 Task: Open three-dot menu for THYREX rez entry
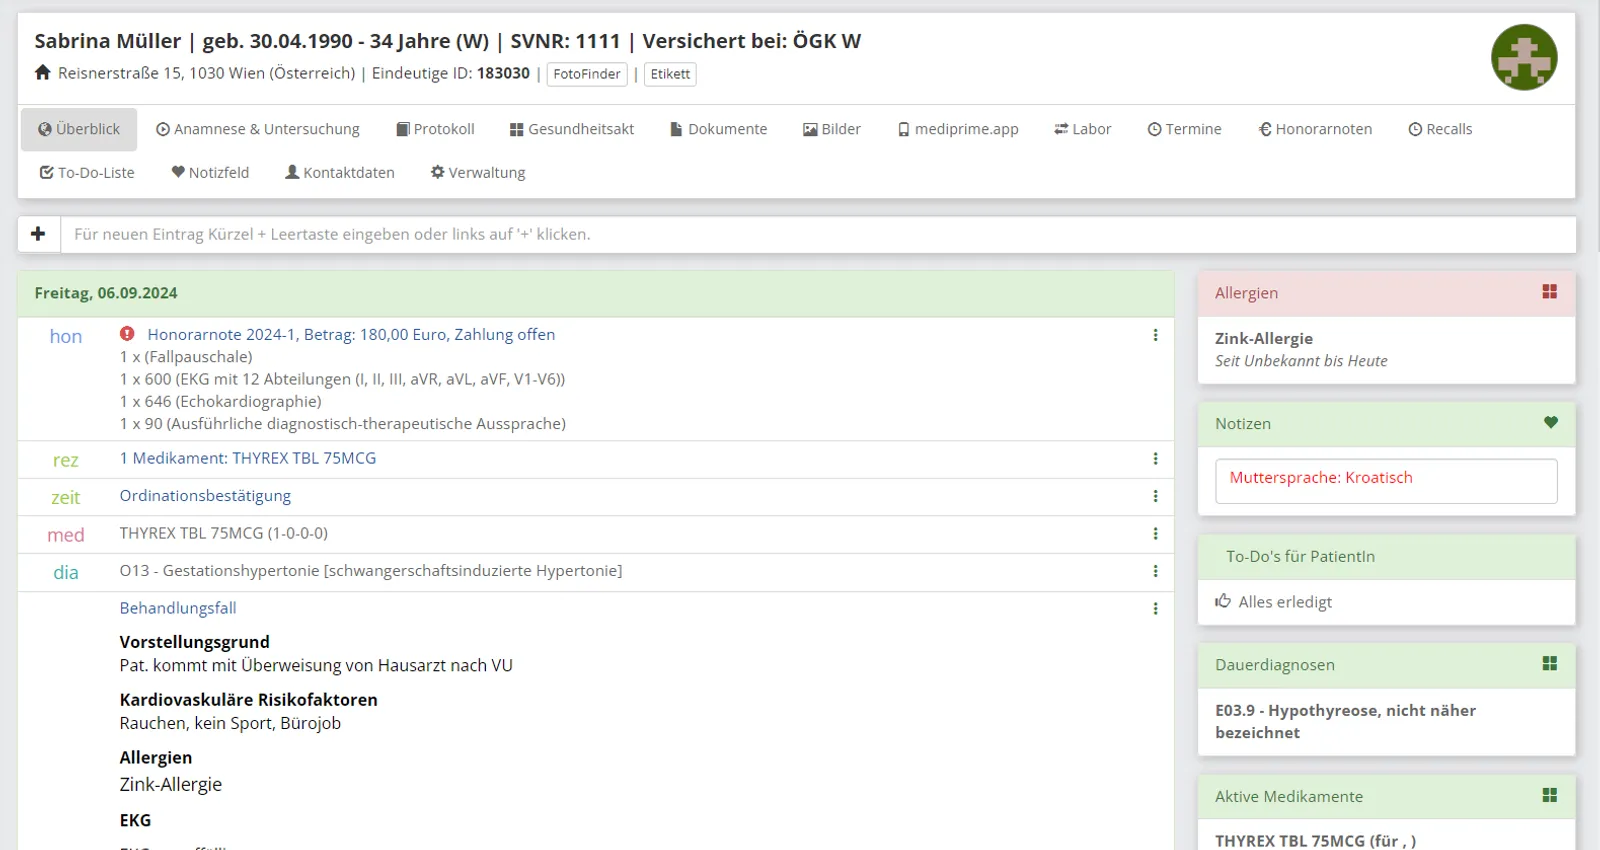click(x=1155, y=458)
